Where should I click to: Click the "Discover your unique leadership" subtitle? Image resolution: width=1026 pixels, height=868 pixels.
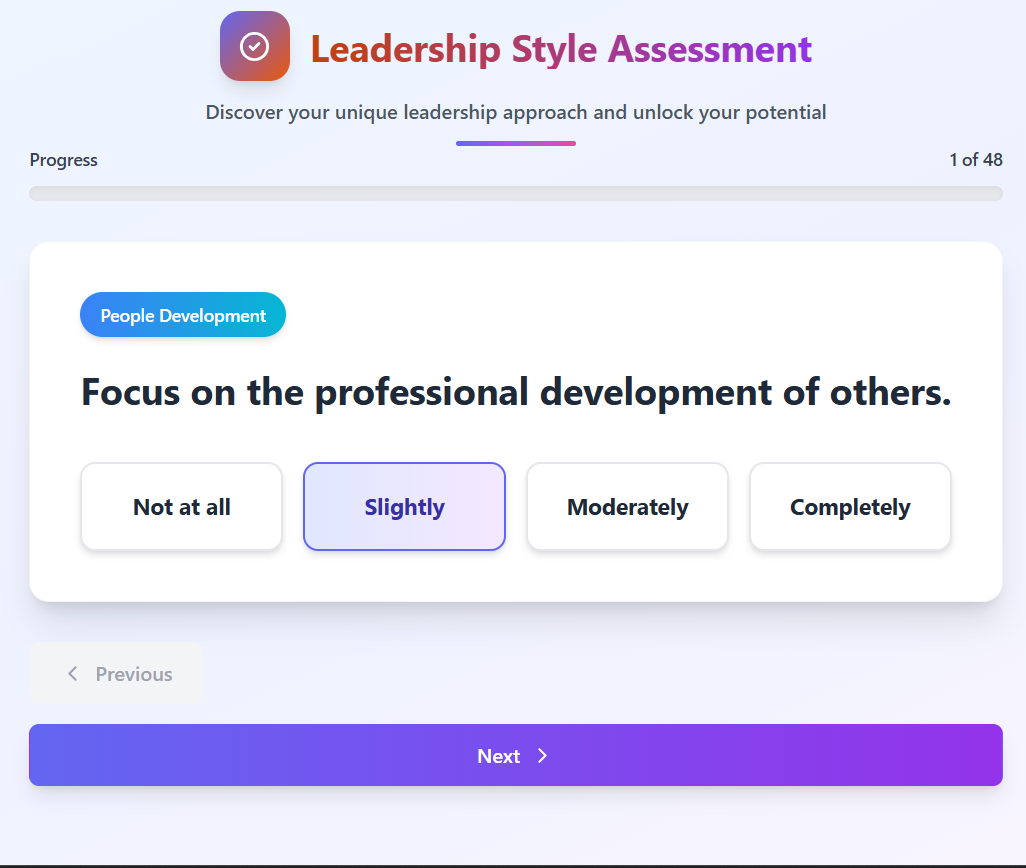(515, 112)
